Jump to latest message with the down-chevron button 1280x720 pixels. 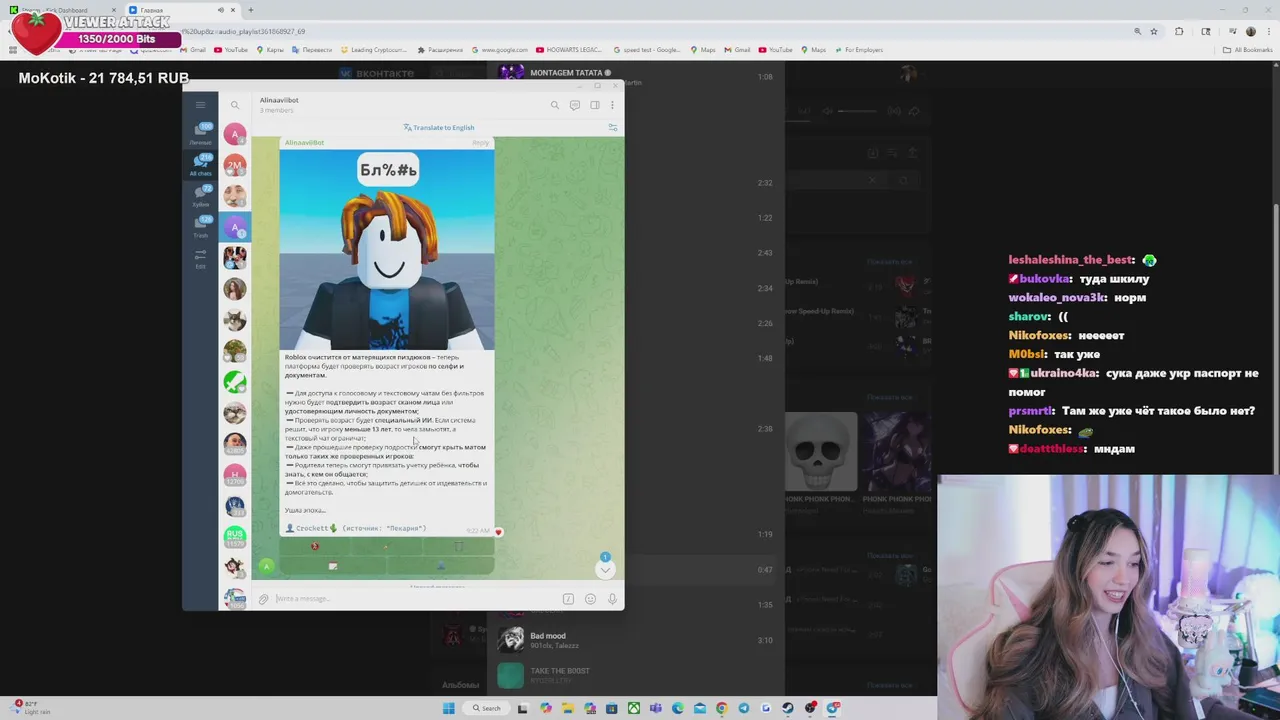tap(605, 569)
